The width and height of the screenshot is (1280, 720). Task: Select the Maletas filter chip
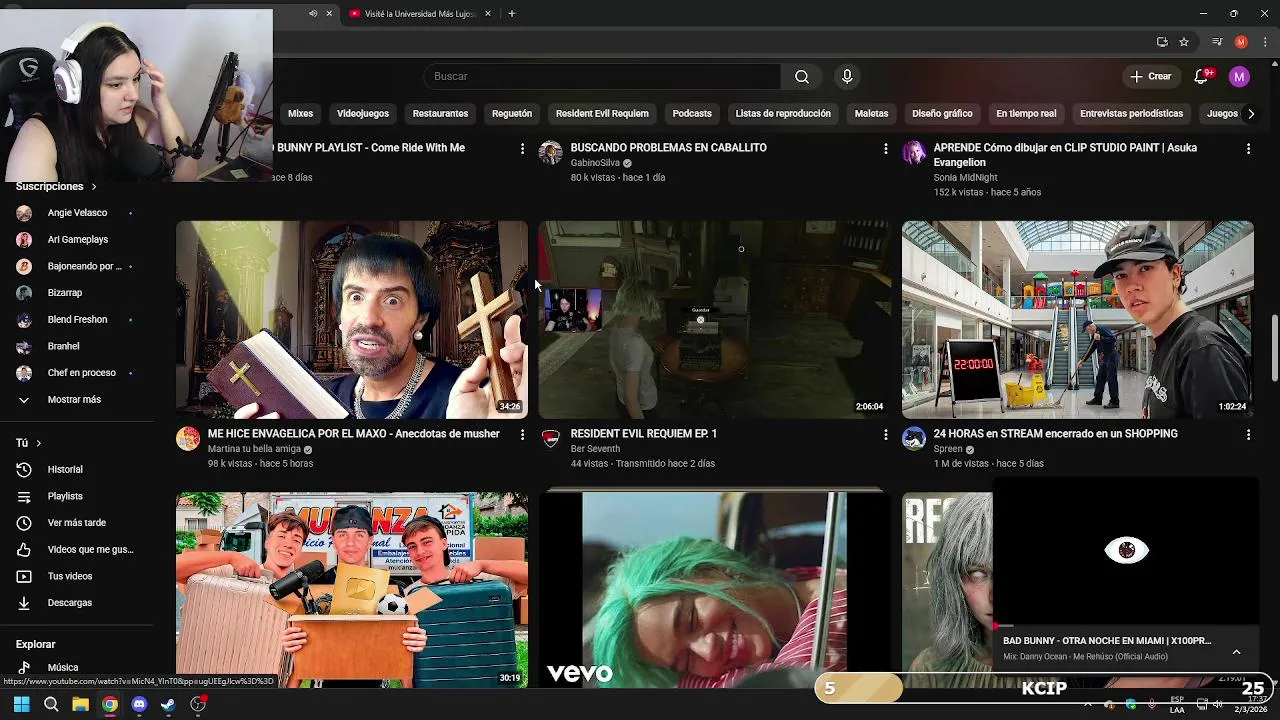(x=871, y=114)
